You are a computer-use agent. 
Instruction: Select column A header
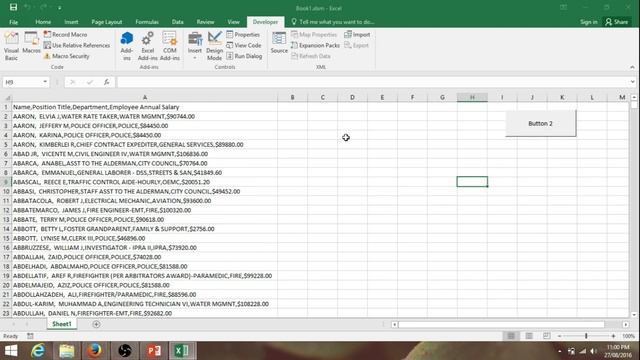click(x=145, y=98)
